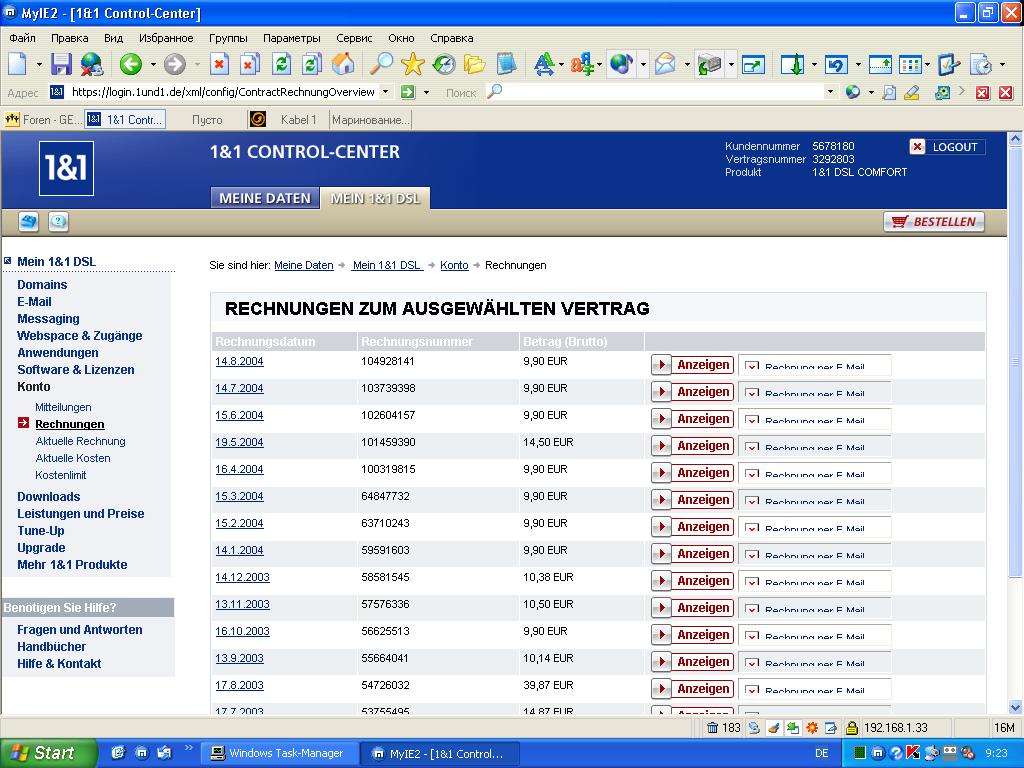This screenshot has width=1024, height=768.
Task: Open the 14.1.2004 invoice date link
Action: 239,550
